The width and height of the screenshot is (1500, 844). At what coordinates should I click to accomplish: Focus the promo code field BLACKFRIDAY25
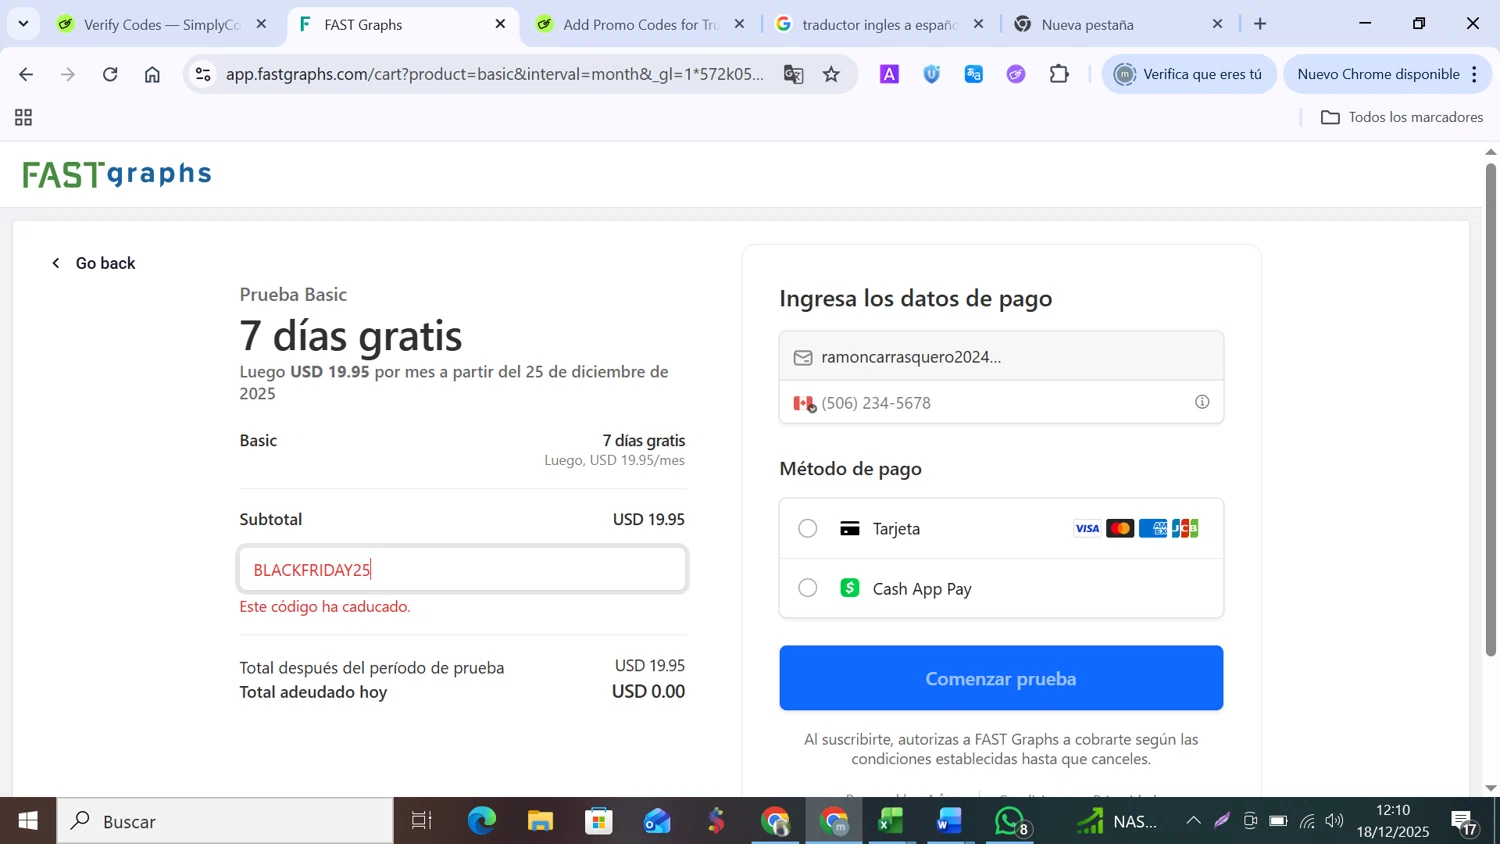462,569
